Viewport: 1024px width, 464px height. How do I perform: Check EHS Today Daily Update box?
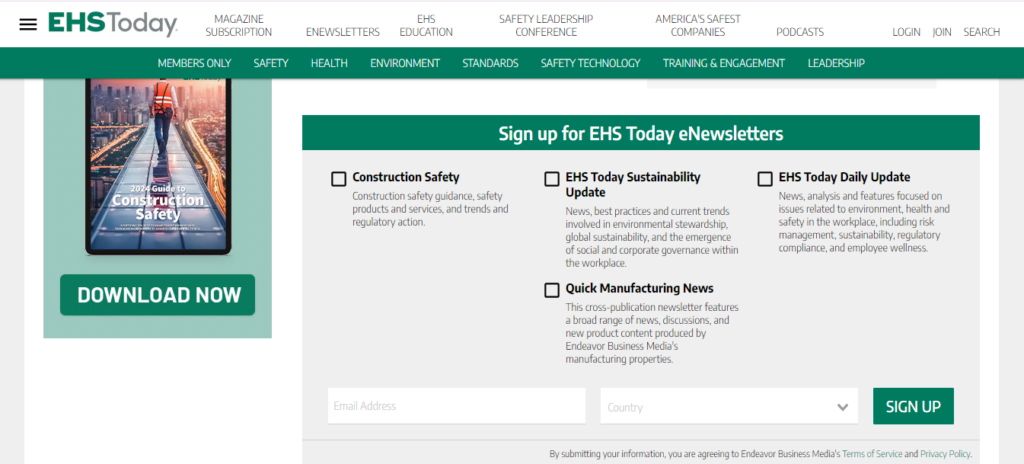click(765, 179)
